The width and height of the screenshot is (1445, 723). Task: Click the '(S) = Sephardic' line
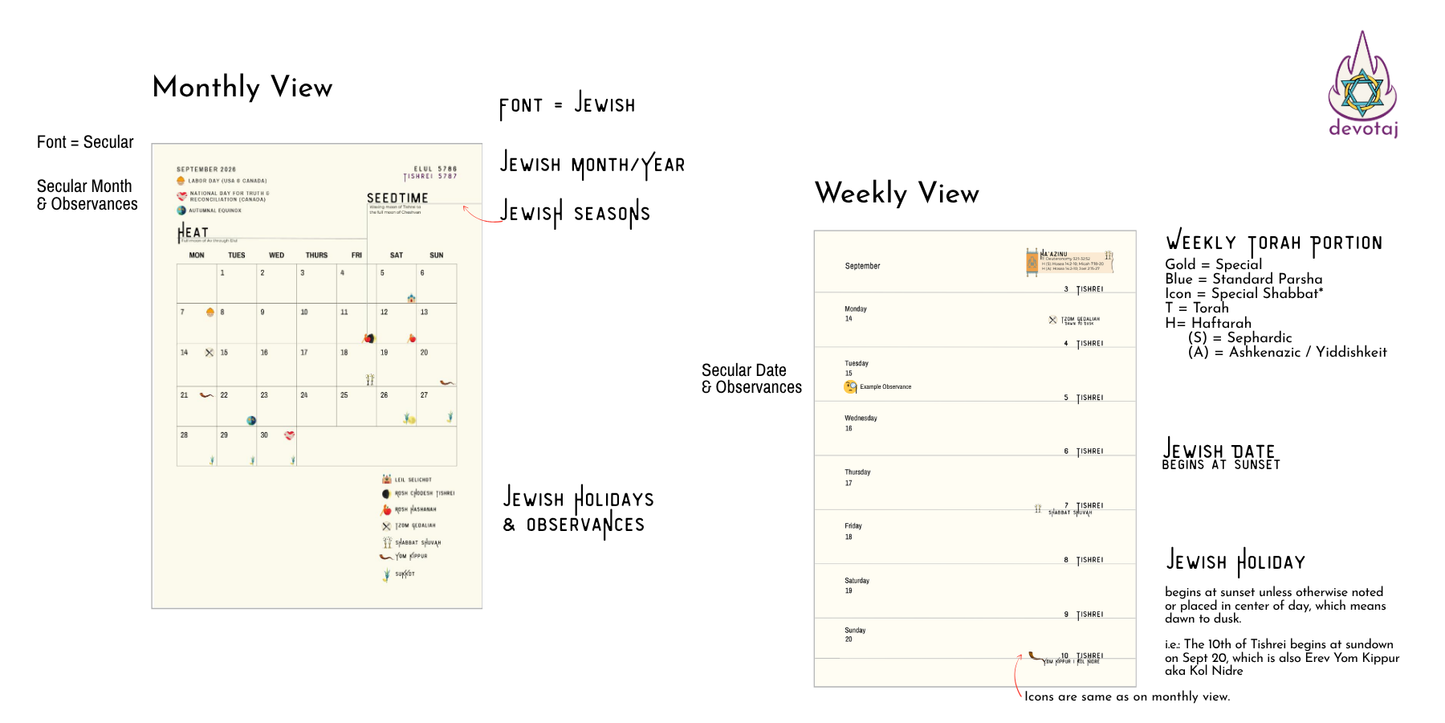click(x=1240, y=337)
